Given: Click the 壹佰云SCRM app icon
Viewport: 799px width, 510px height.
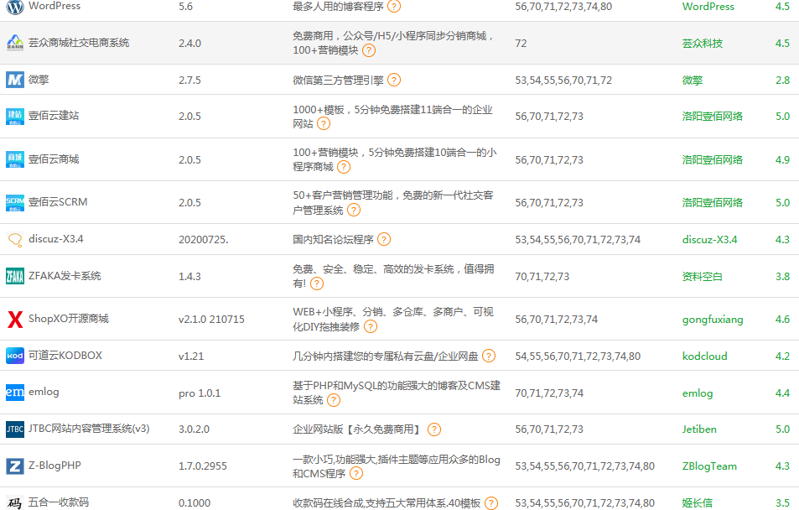Looking at the screenshot, I should (x=15, y=202).
